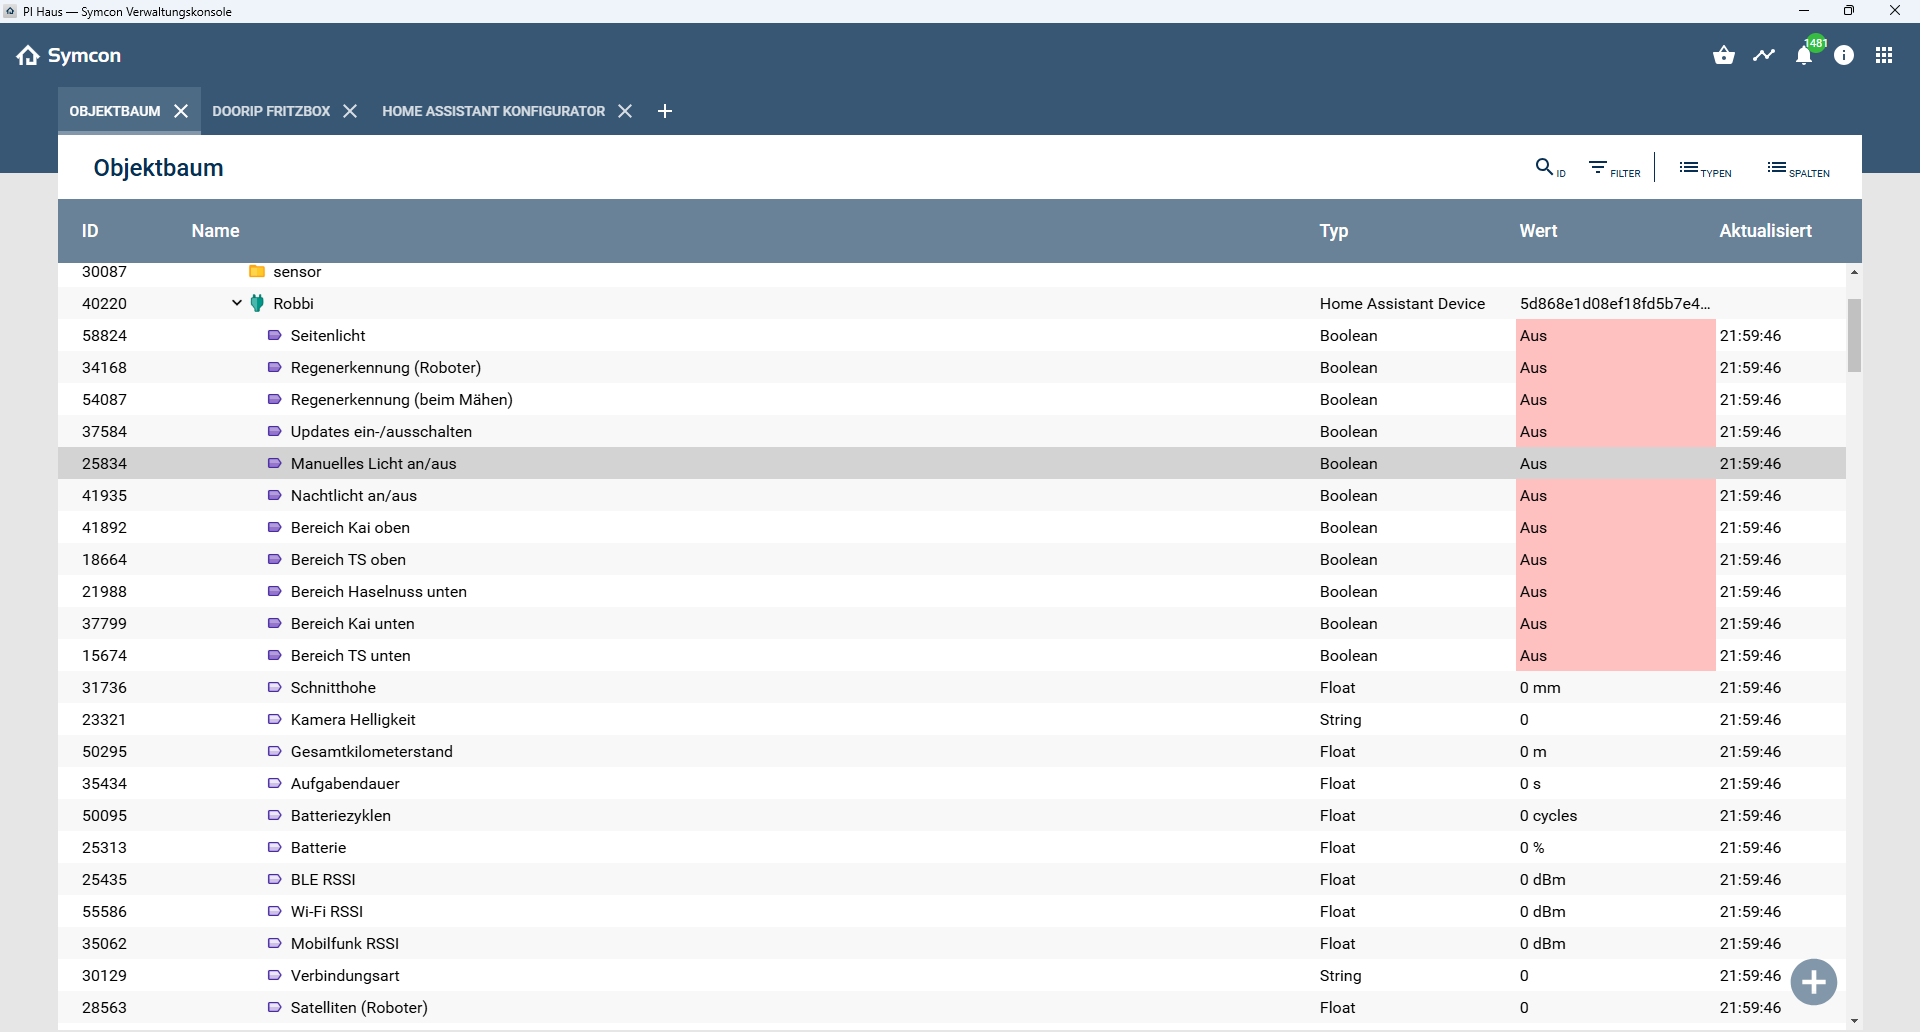Viewport: 1920px width, 1032px height.
Task: Click the Aktualisiert column header
Action: pyautogui.click(x=1765, y=231)
